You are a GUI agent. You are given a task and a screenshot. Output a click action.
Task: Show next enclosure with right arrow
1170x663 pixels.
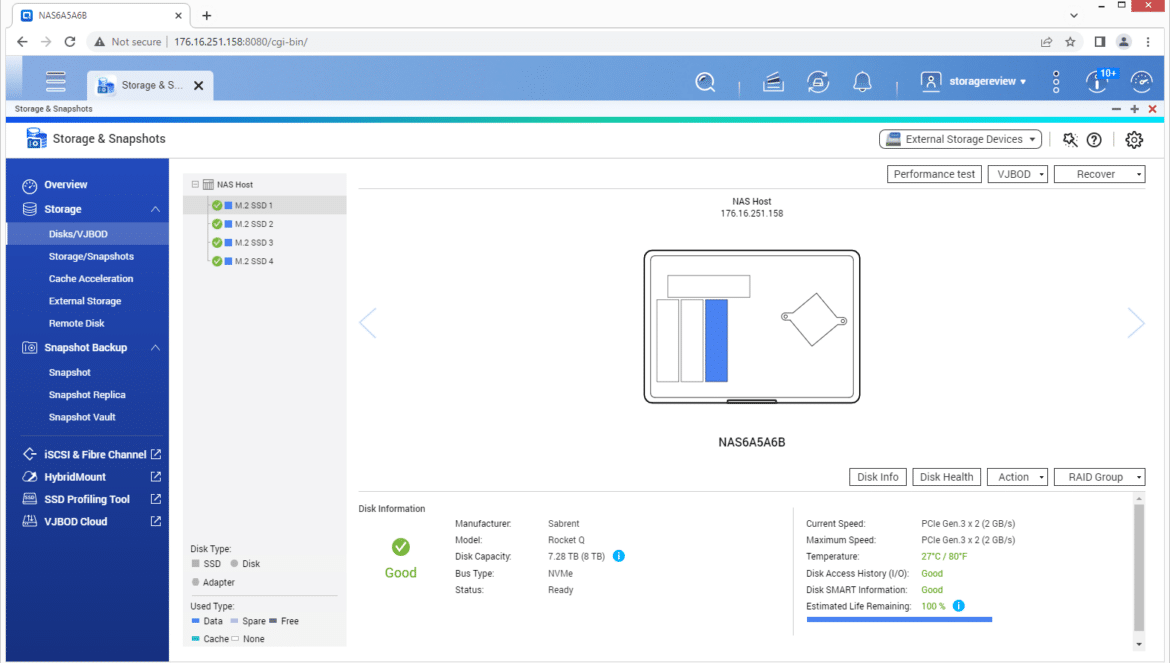click(x=1136, y=323)
